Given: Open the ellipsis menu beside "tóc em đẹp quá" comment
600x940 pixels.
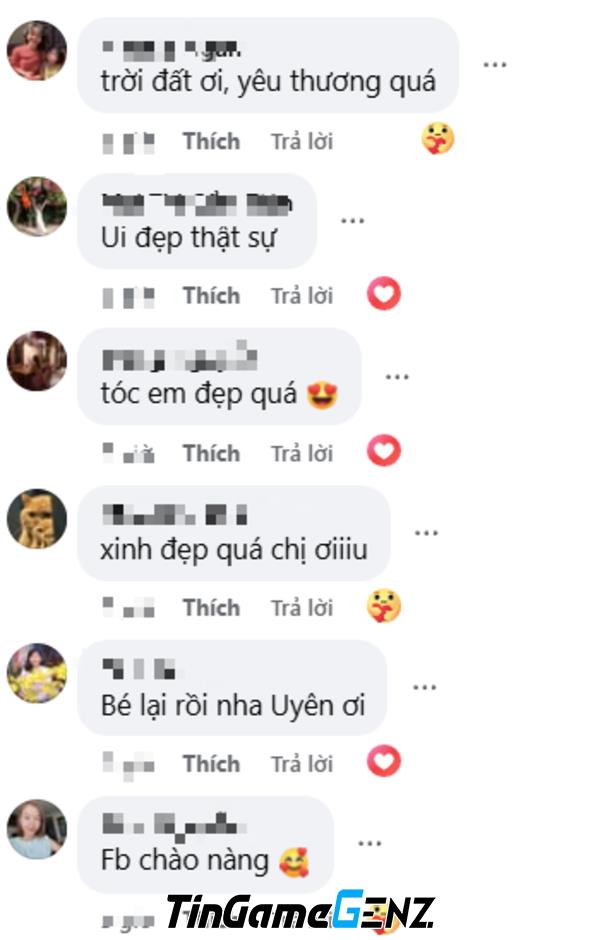Looking at the screenshot, I should coord(397,376).
